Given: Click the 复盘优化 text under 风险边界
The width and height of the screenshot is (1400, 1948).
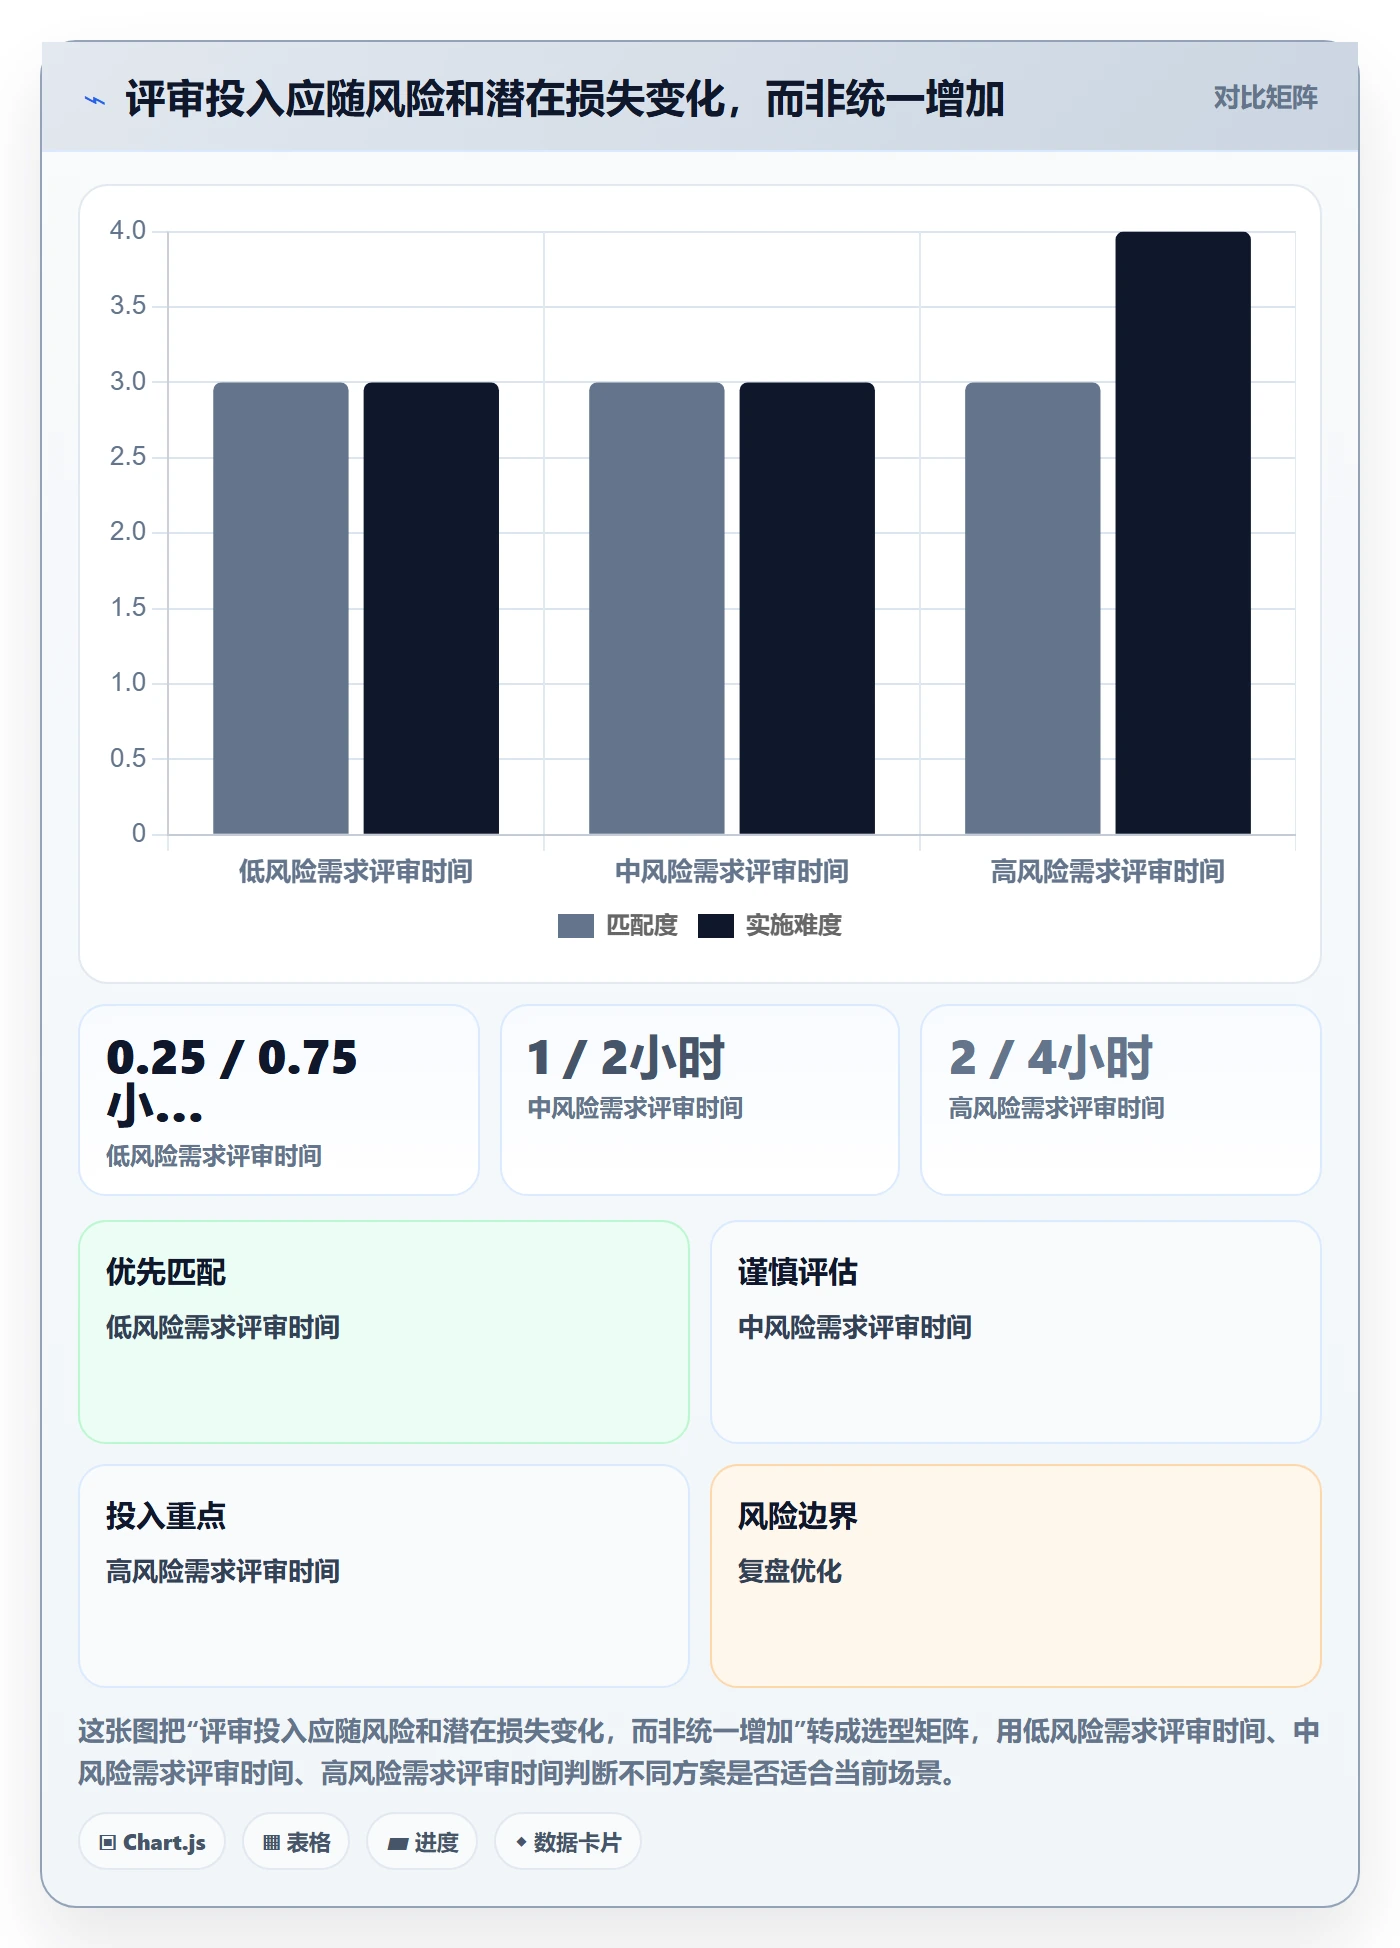Looking at the screenshot, I should coord(790,1571).
